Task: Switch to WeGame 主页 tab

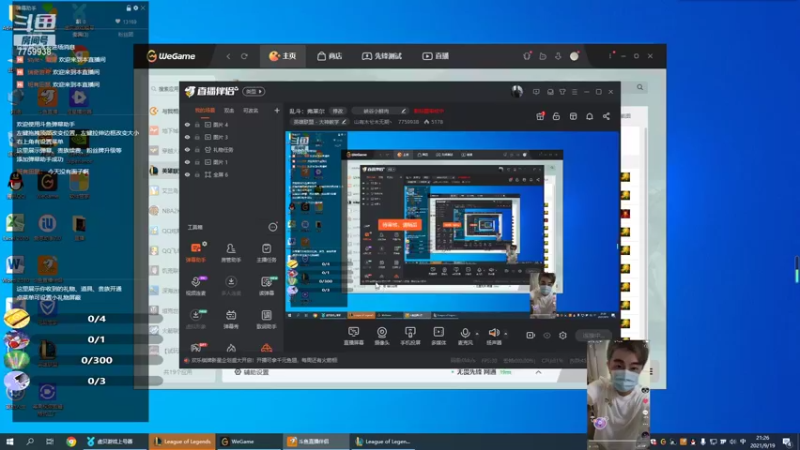Action: [x=283, y=56]
